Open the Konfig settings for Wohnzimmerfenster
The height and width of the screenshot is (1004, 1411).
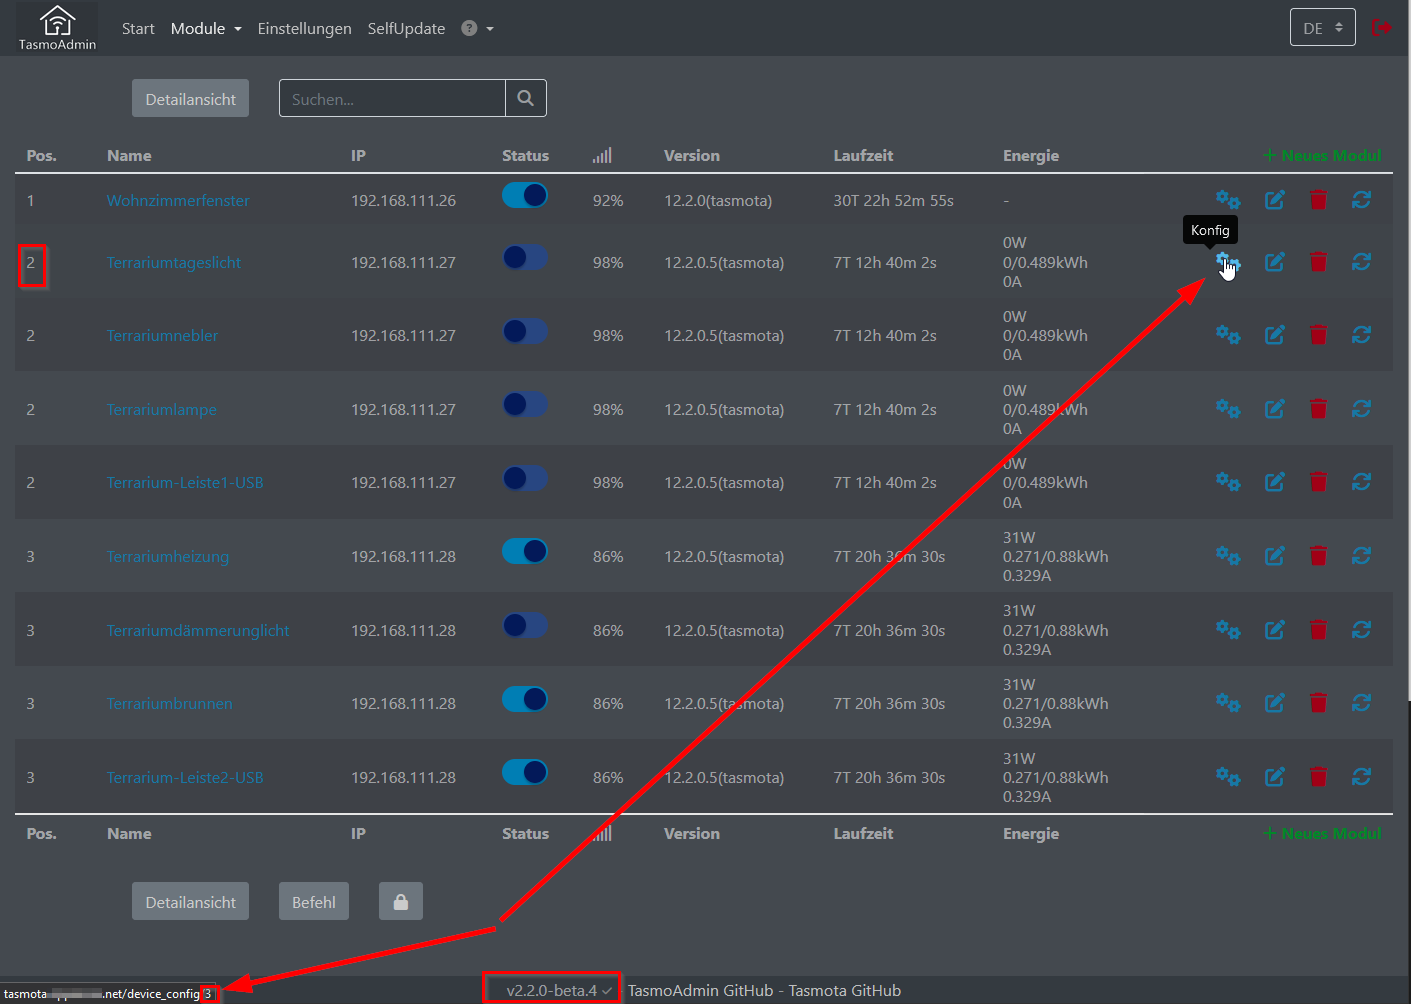1228,199
